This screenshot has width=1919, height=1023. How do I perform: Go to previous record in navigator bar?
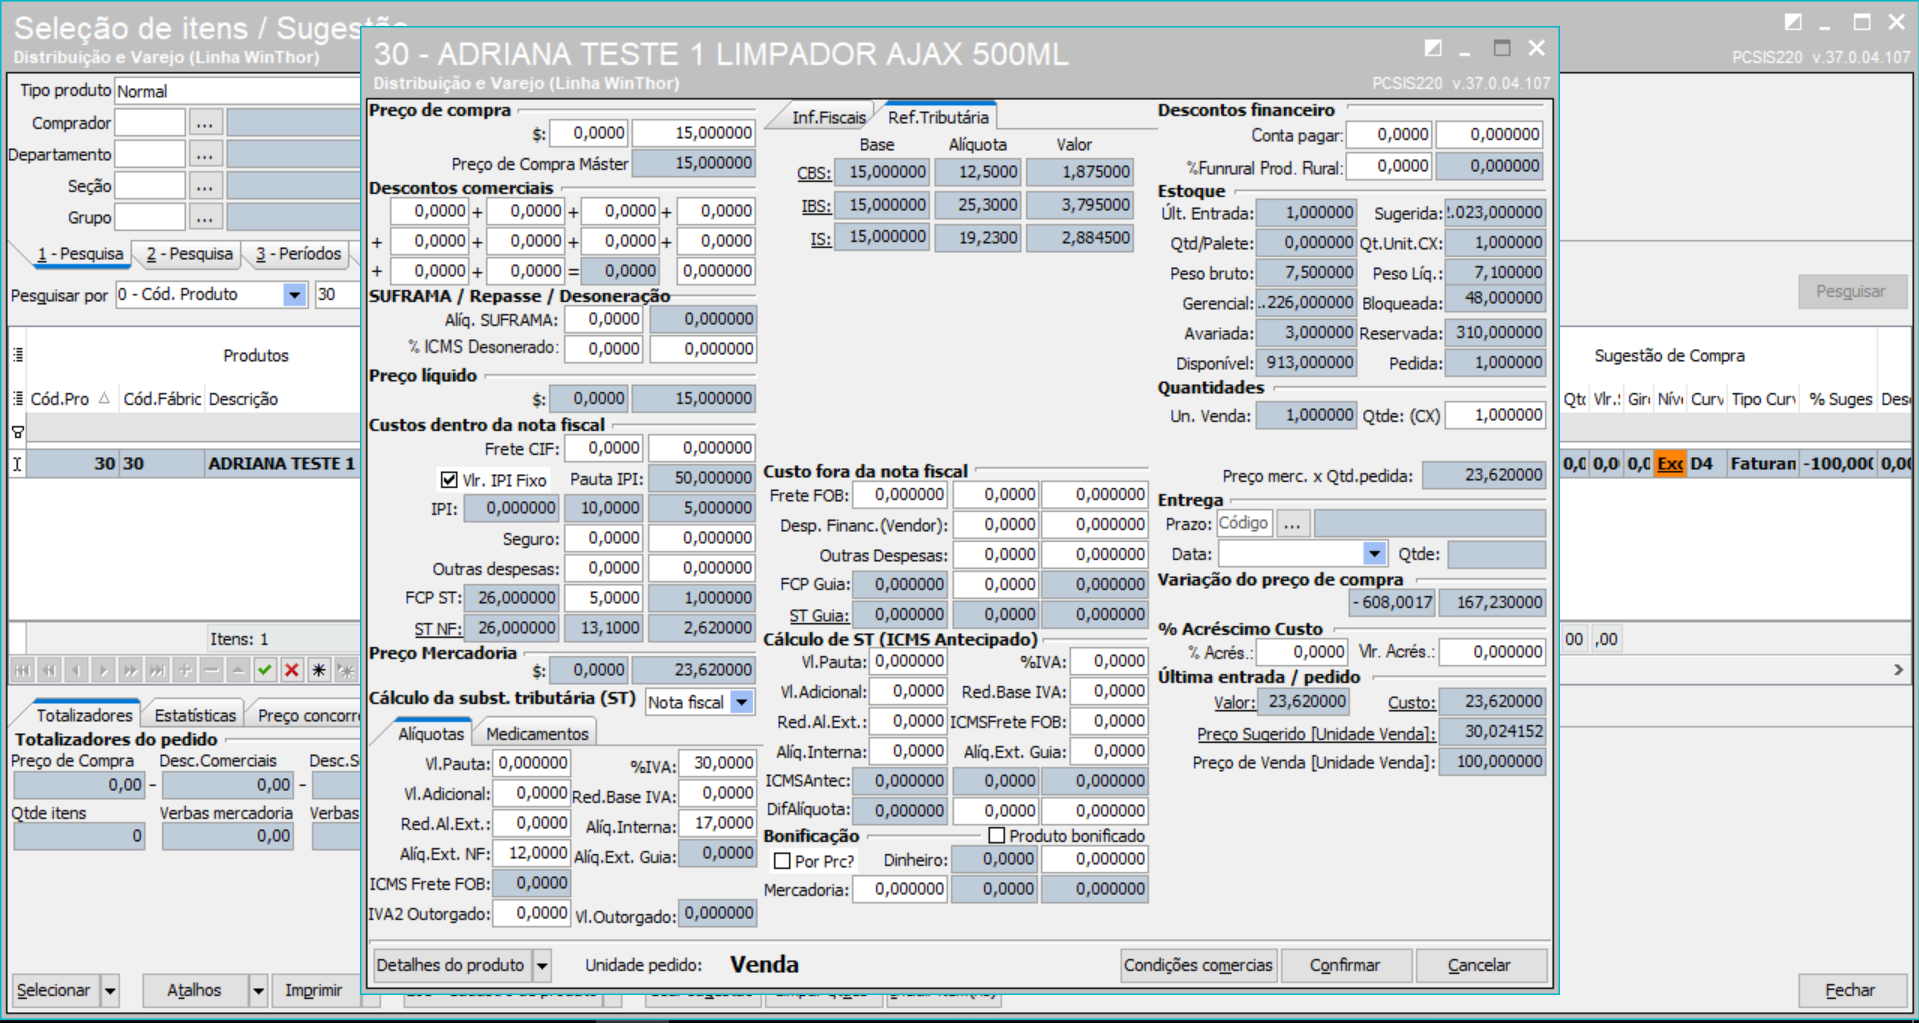click(x=76, y=670)
